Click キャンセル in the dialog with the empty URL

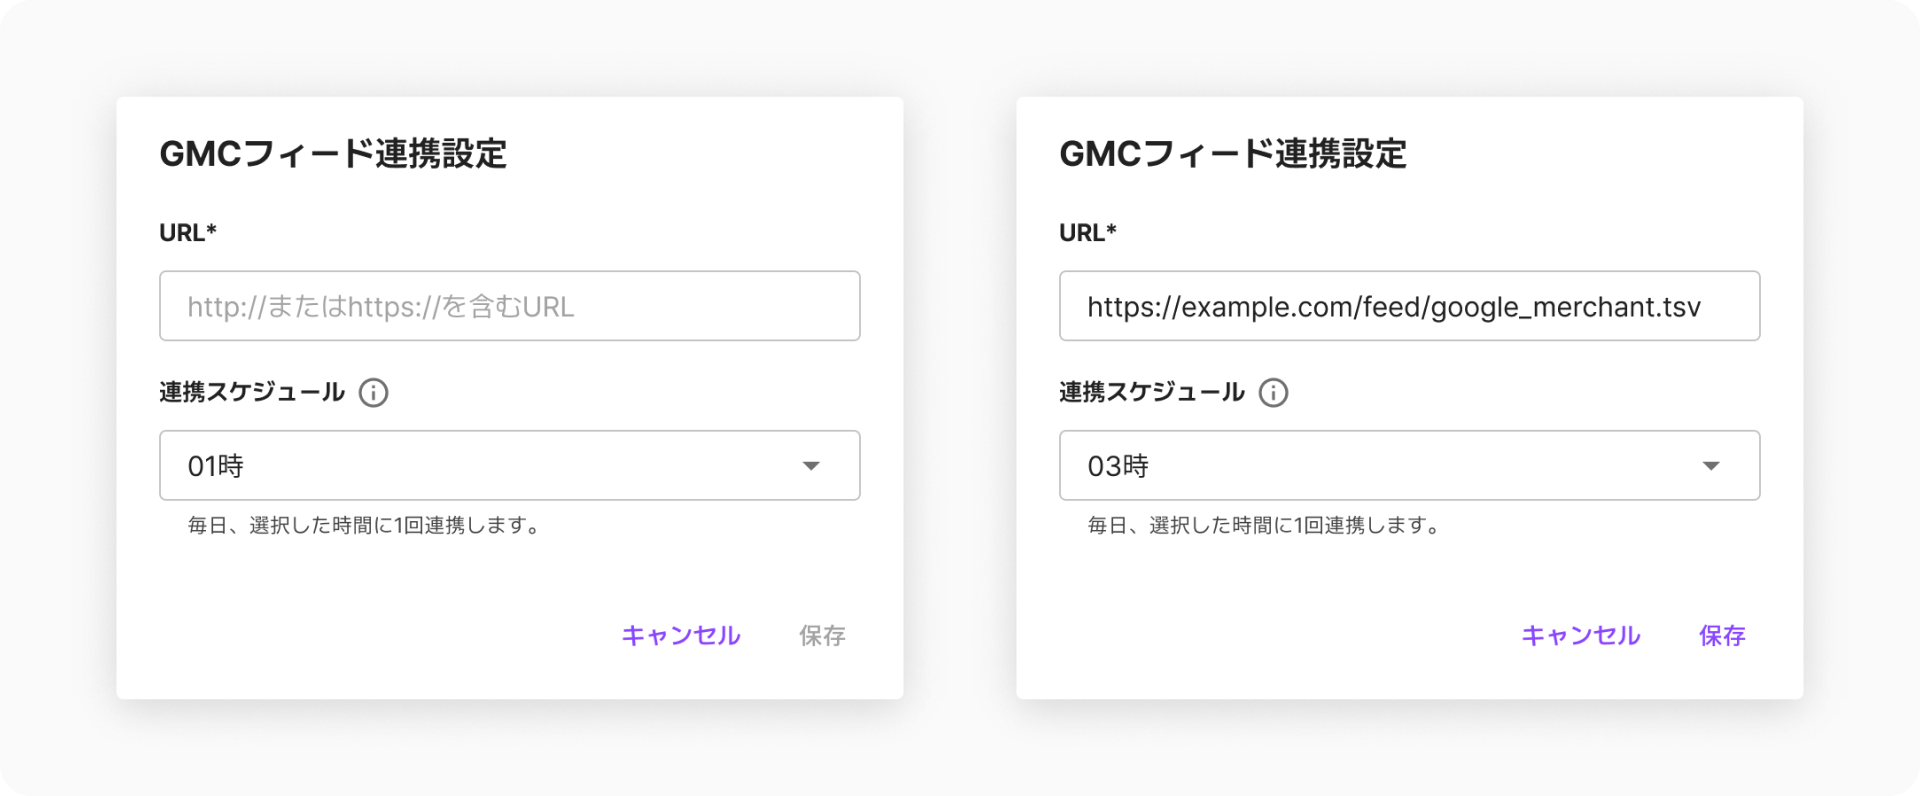pyautogui.click(x=681, y=636)
